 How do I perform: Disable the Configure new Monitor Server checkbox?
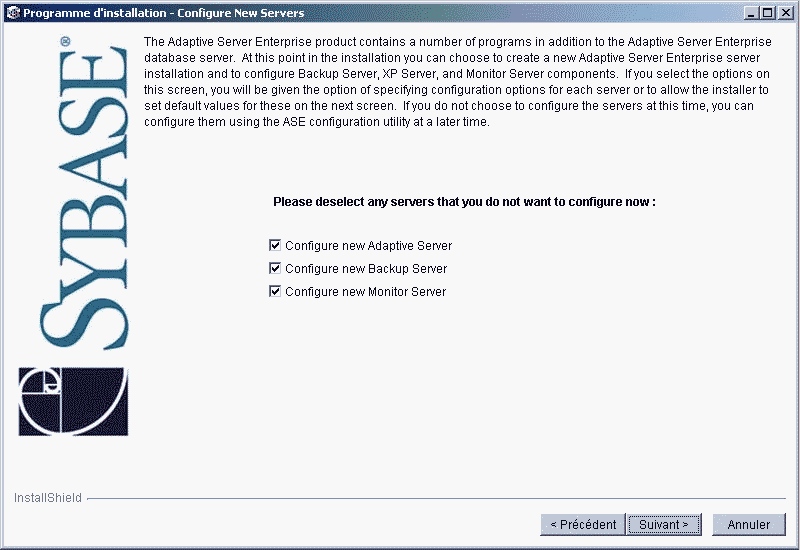(275, 291)
